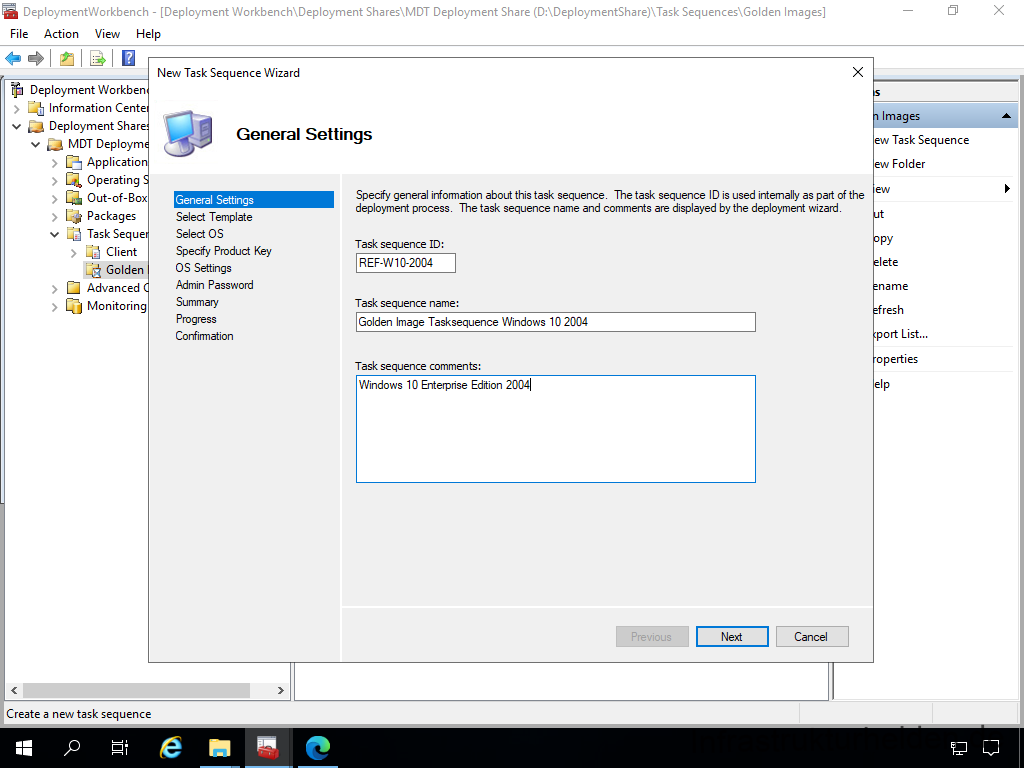Open the notification center icon

click(991, 748)
